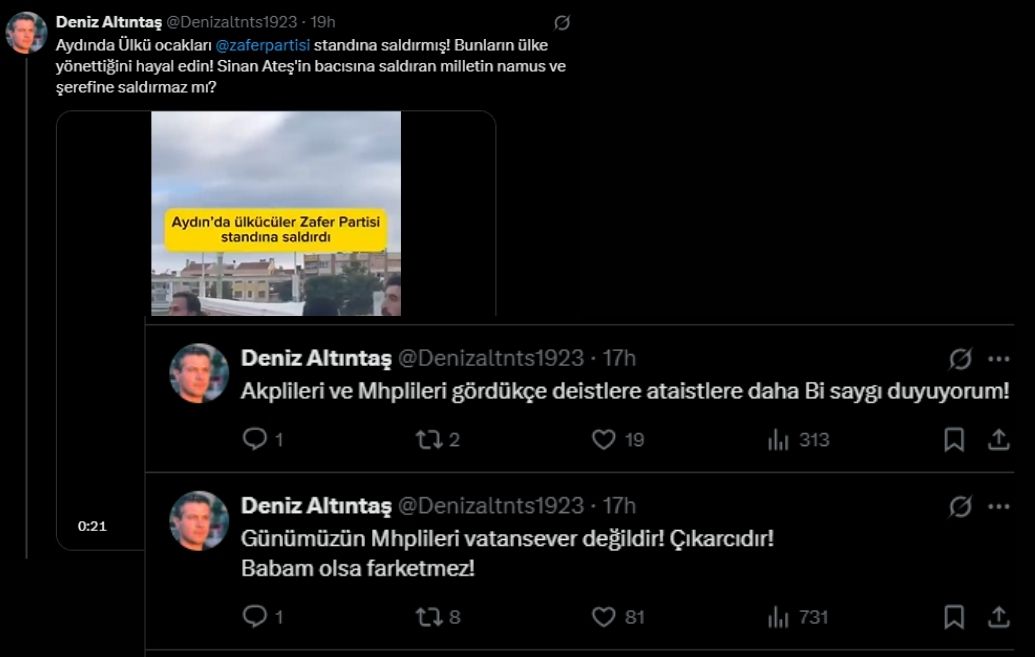Click Grok icon on the top tweet
1035x657 pixels.
tap(562, 23)
